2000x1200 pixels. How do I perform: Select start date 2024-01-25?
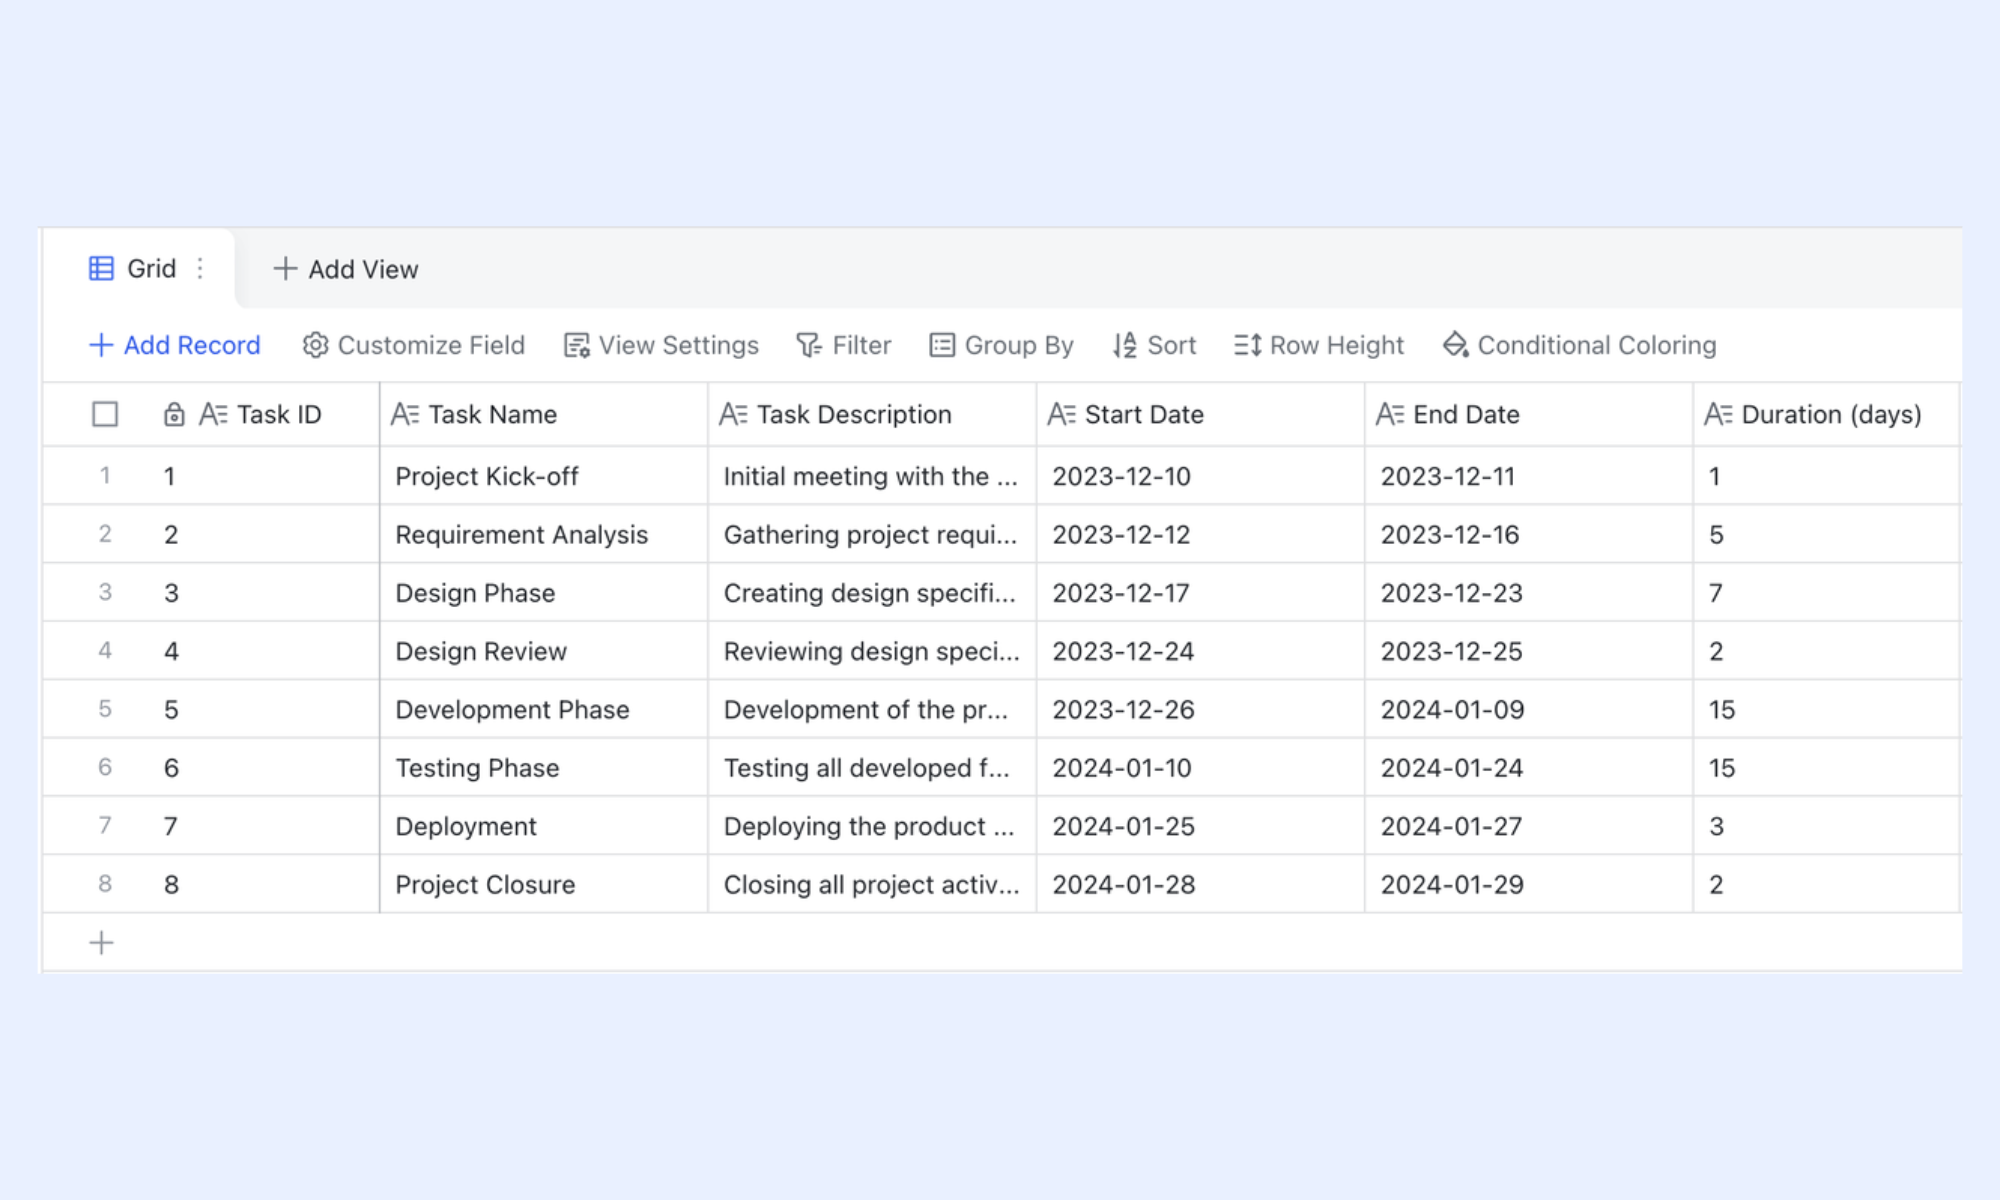click(x=1200, y=826)
